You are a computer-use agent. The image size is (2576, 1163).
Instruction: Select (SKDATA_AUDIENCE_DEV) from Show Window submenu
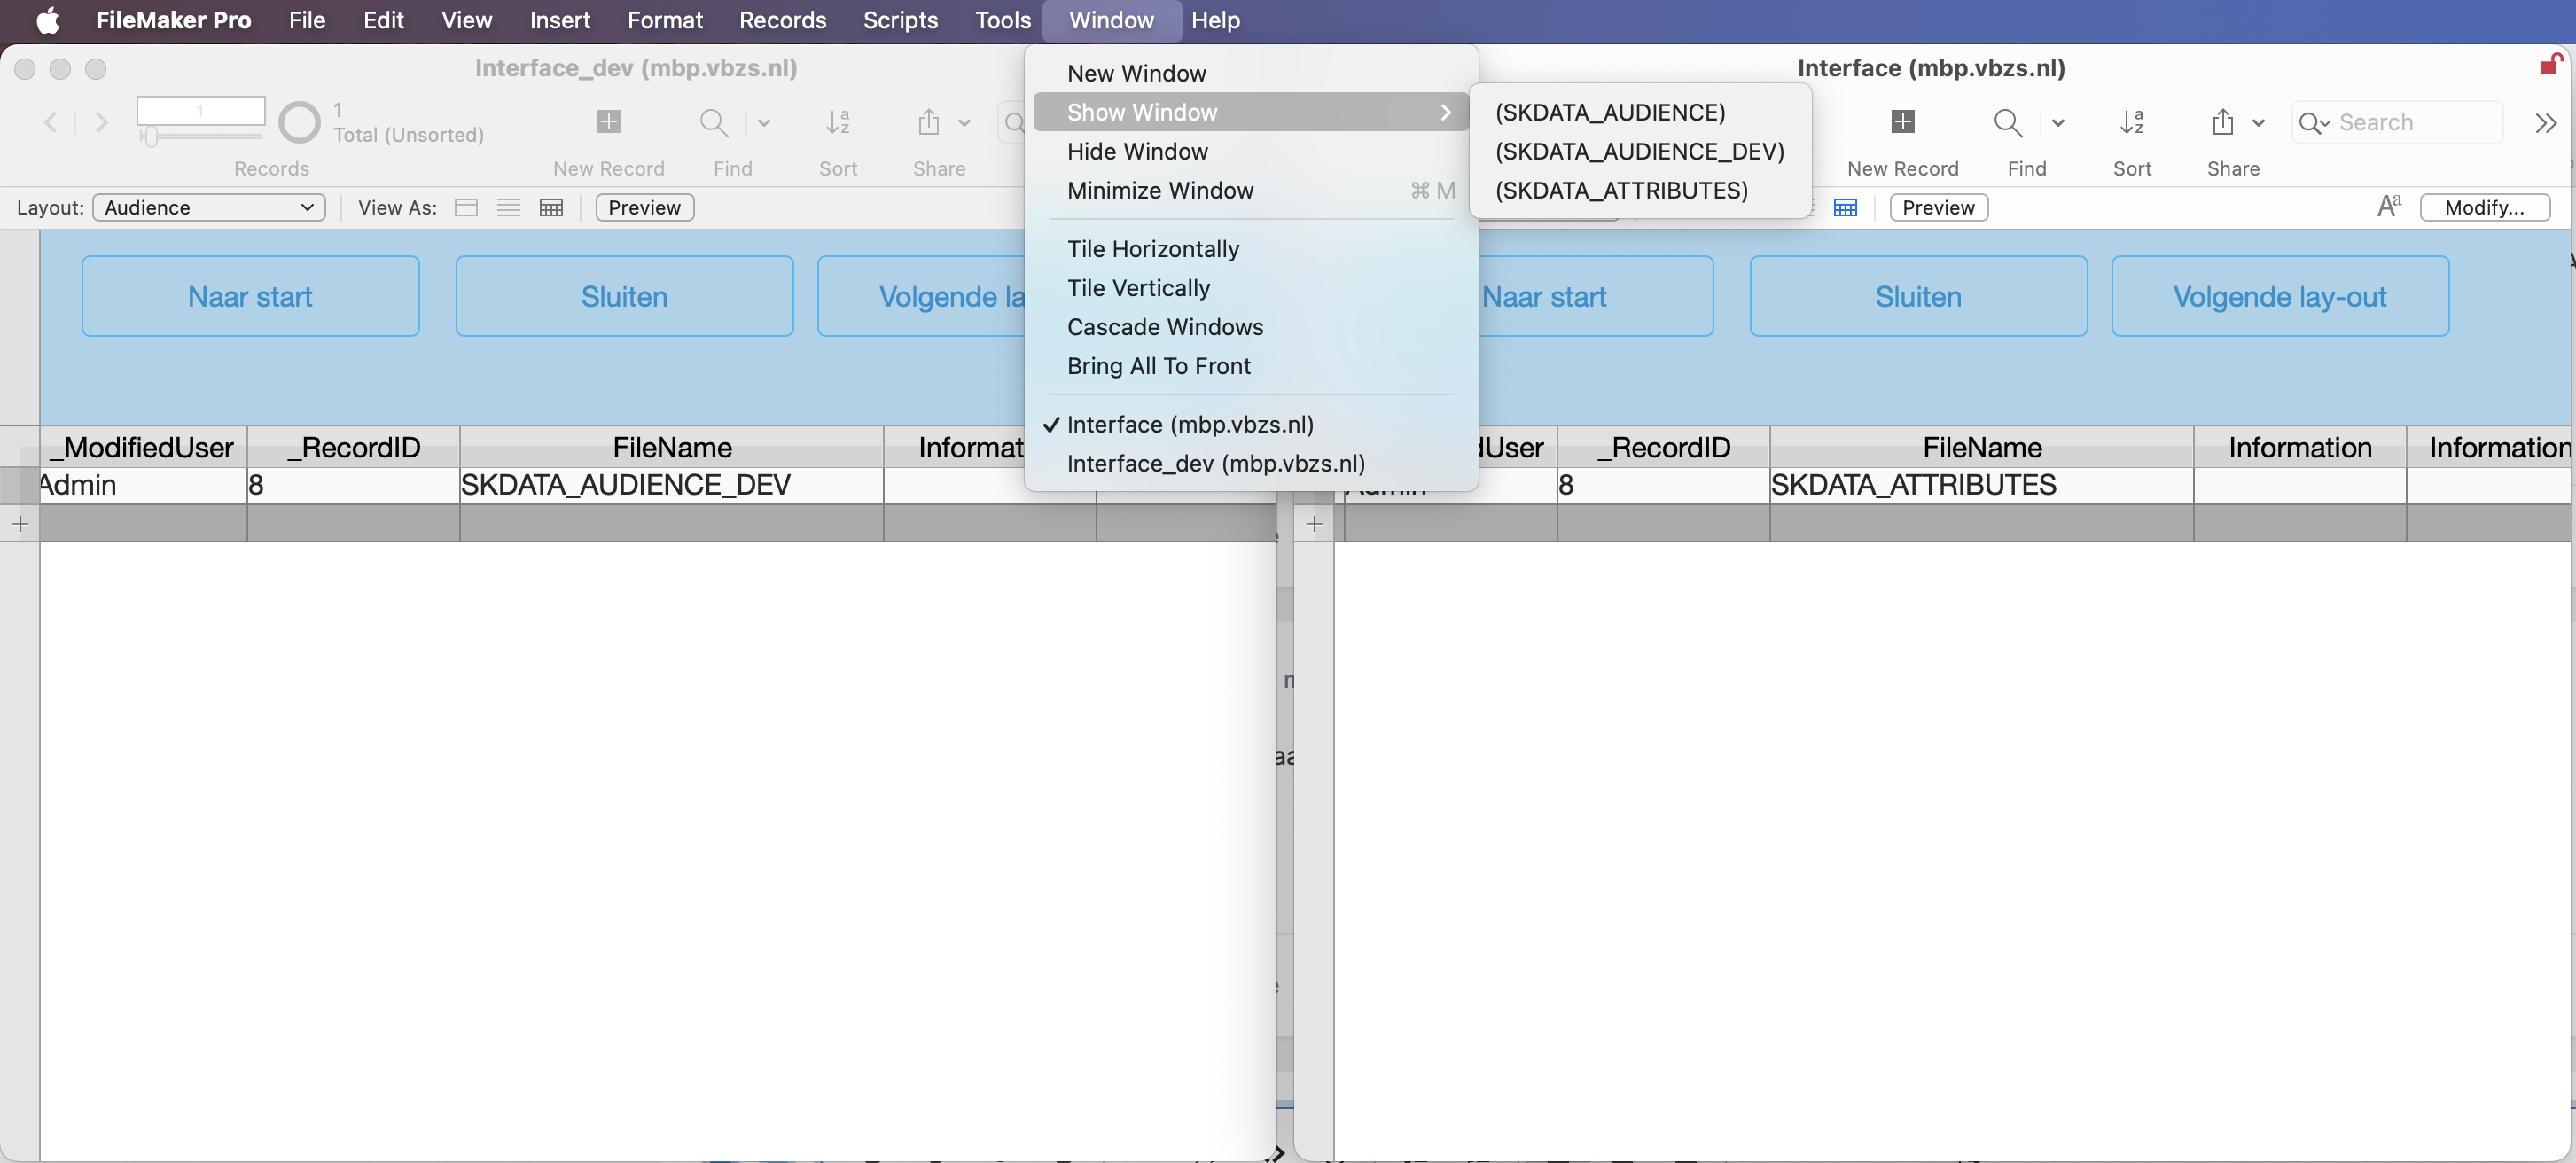tap(1639, 151)
